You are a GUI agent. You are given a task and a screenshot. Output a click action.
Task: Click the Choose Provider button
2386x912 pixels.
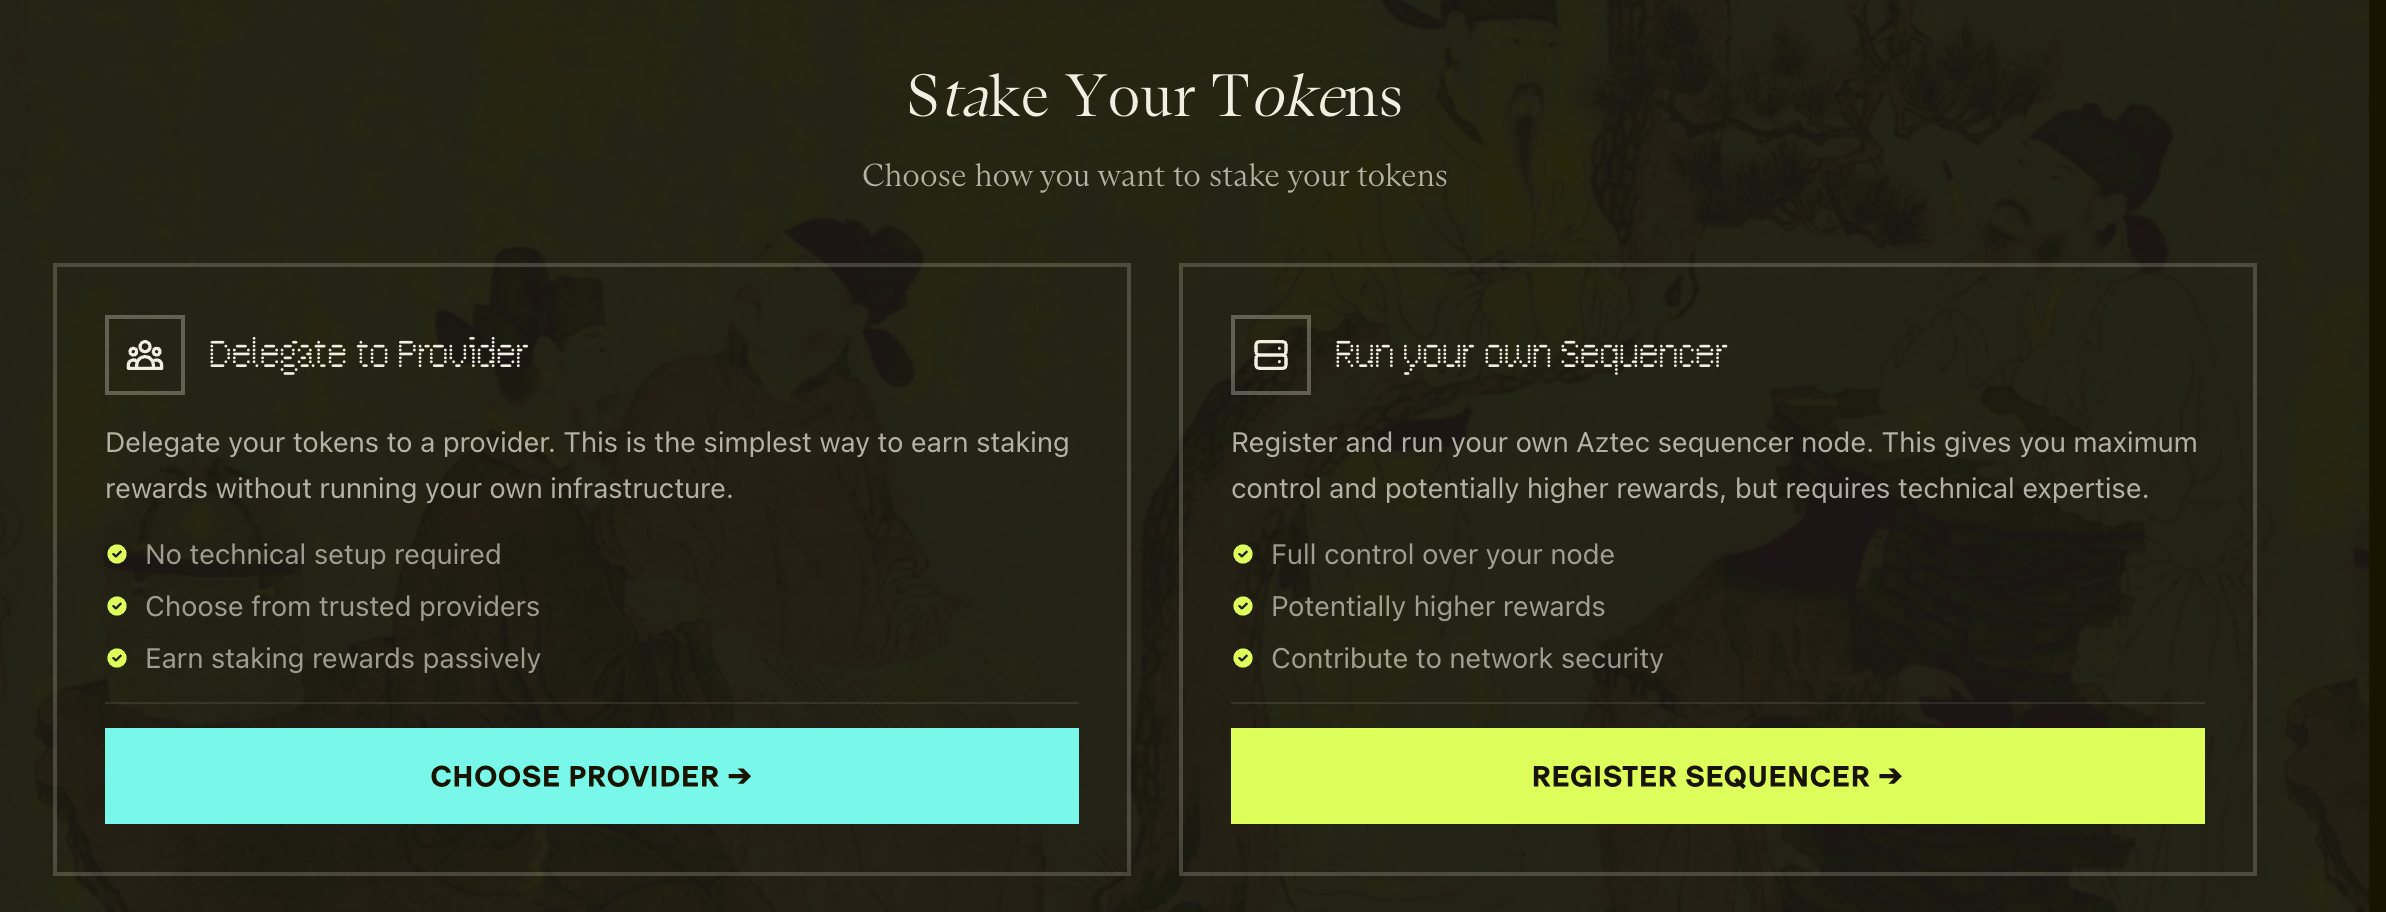pyautogui.click(x=592, y=776)
